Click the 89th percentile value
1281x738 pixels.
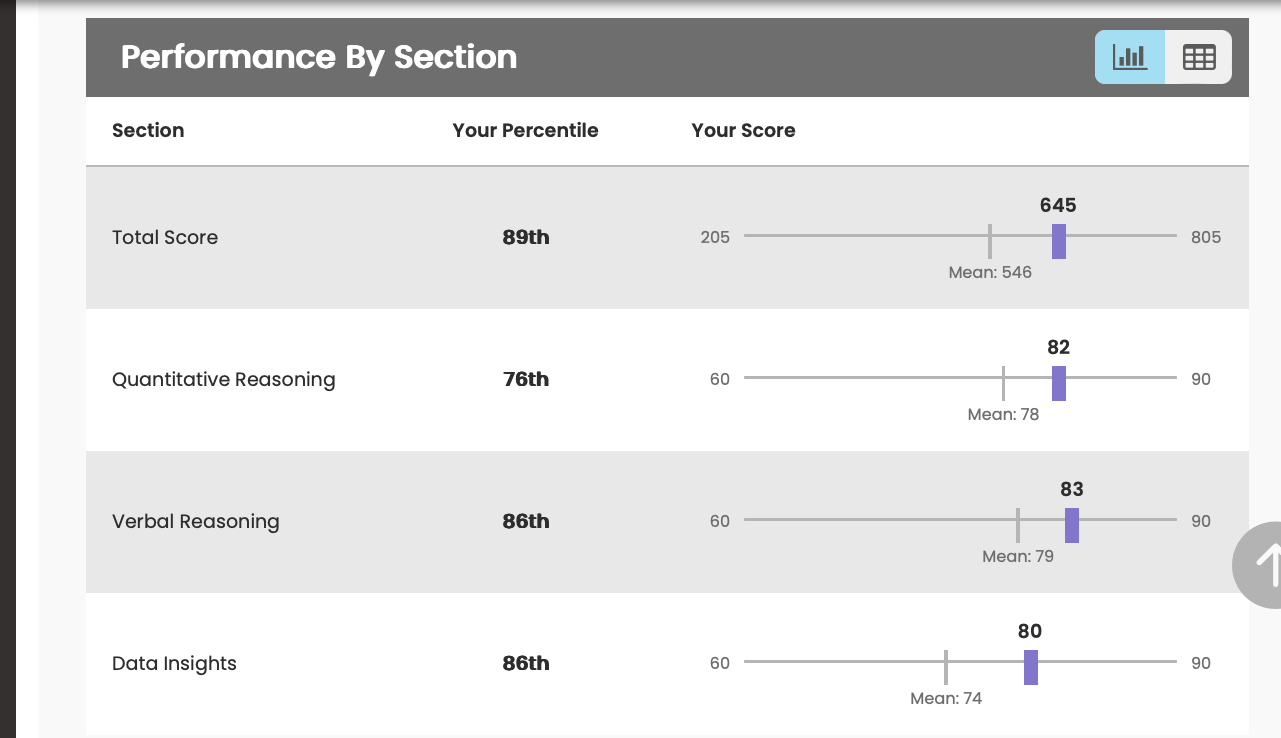(526, 237)
